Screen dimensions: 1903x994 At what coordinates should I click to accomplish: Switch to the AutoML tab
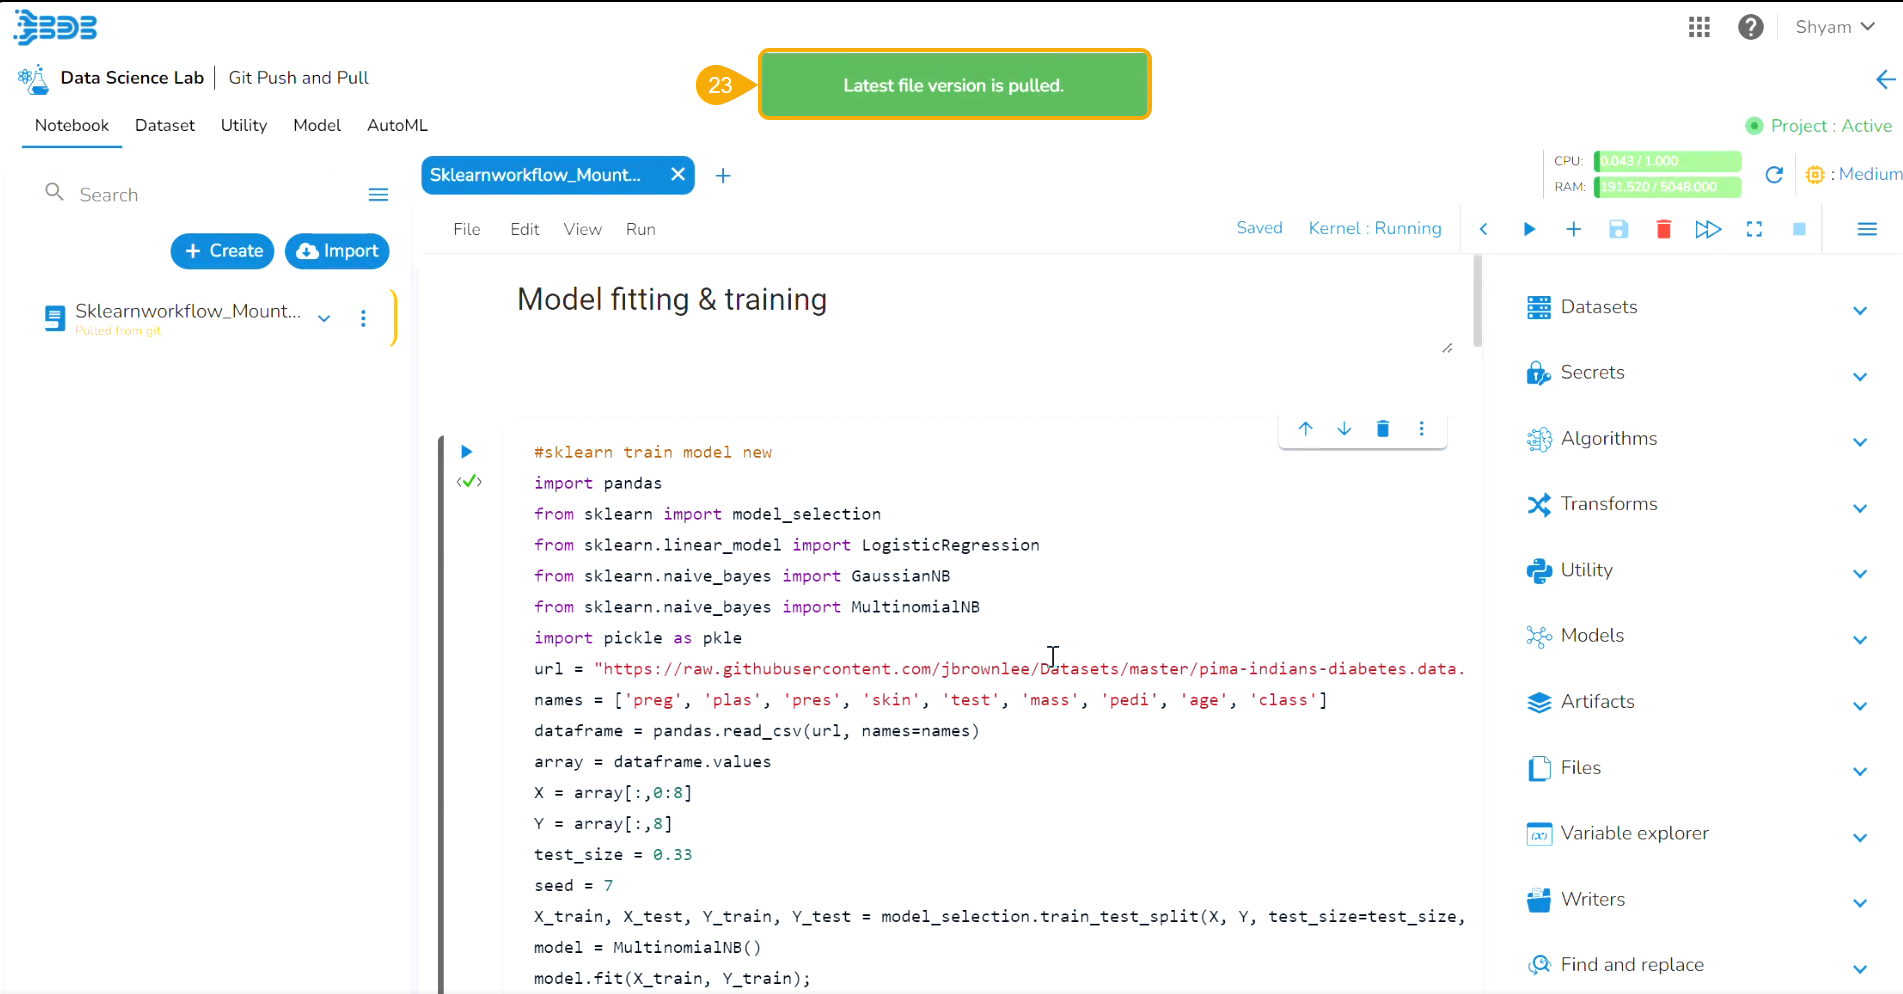coord(397,125)
